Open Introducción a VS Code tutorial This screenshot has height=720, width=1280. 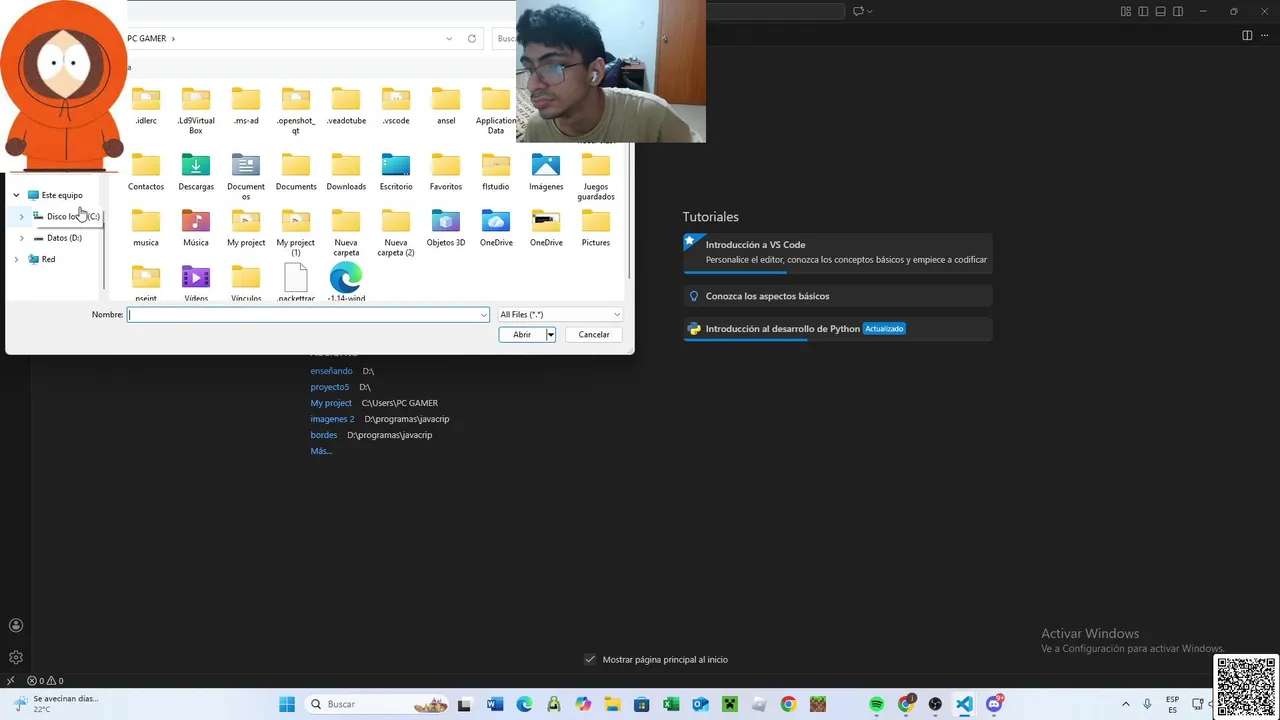tap(838, 252)
